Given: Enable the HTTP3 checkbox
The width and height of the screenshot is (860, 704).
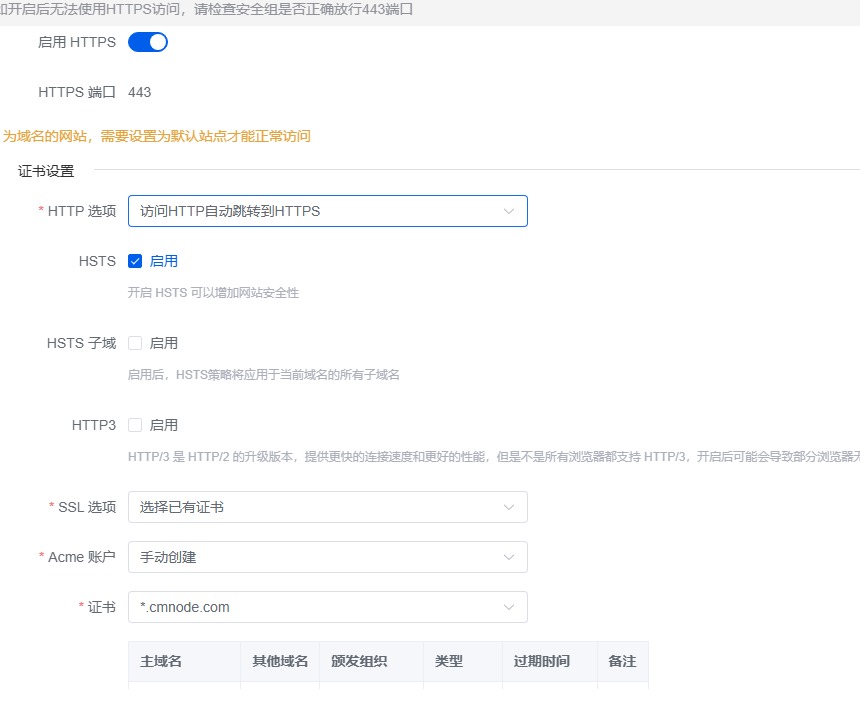Looking at the screenshot, I should click(135, 425).
